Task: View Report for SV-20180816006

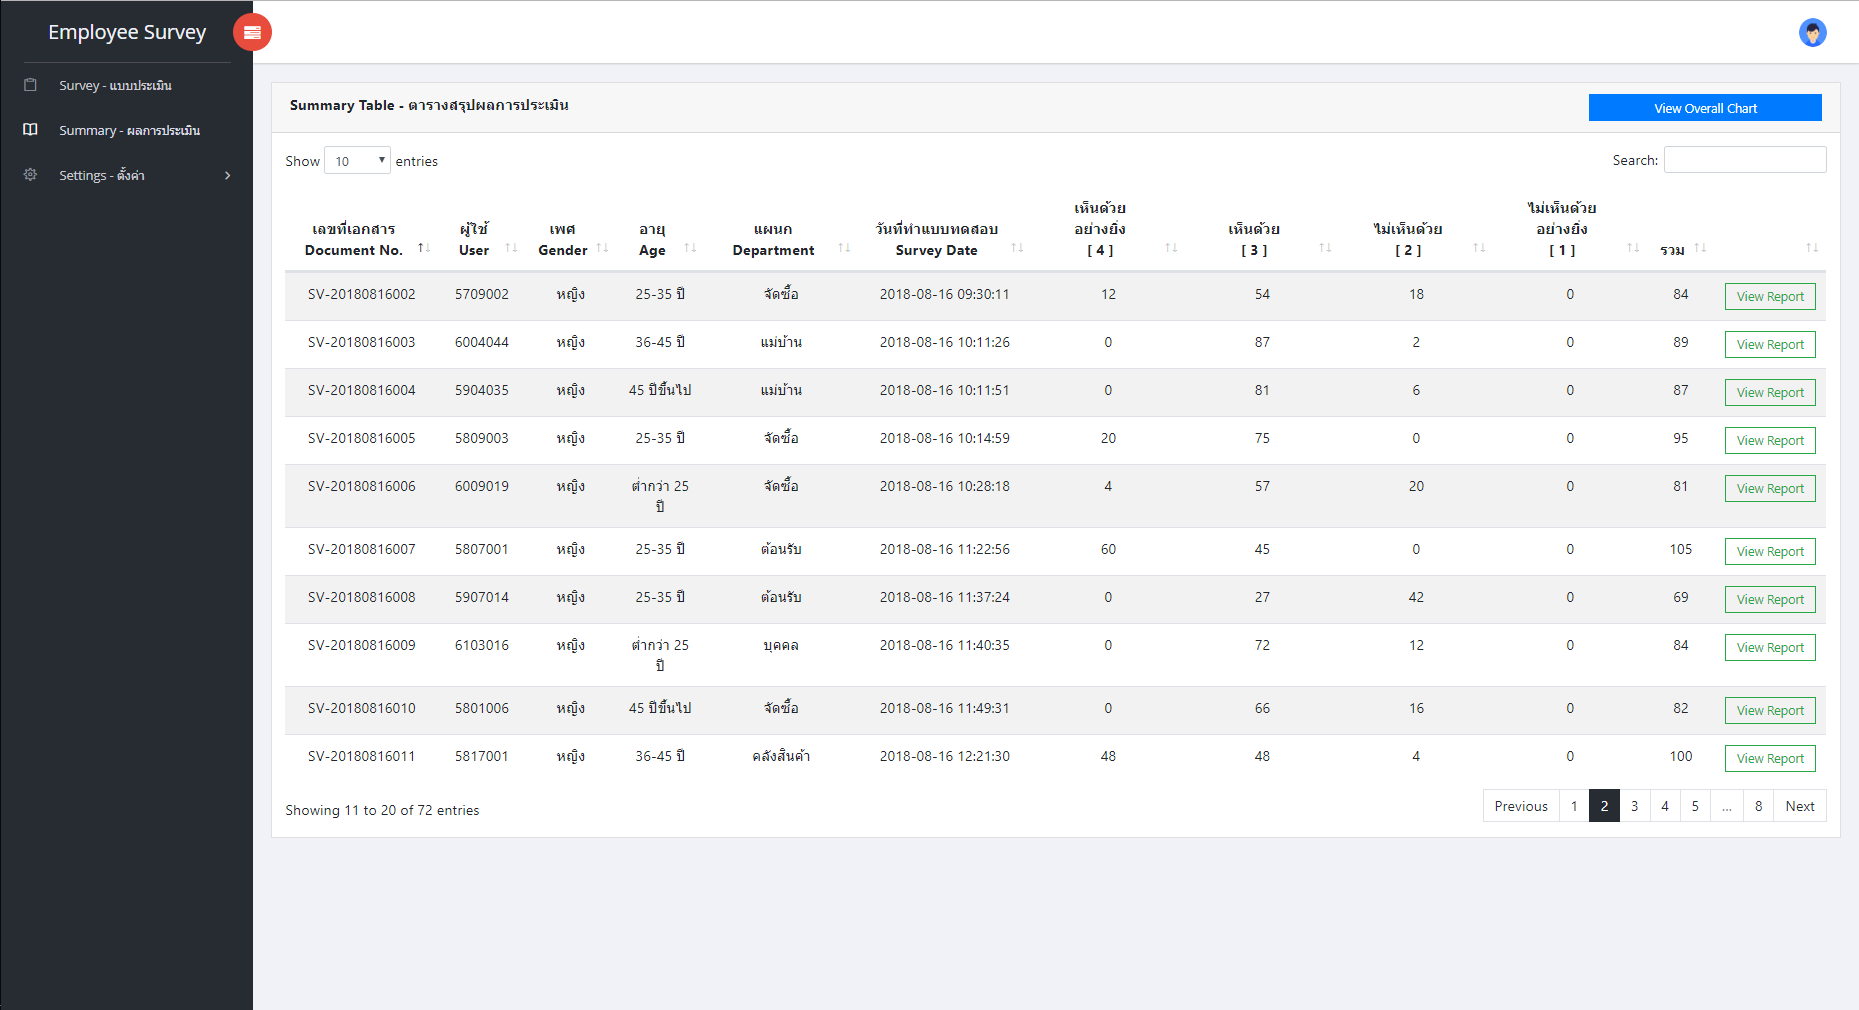Action: (x=1770, y=489)
